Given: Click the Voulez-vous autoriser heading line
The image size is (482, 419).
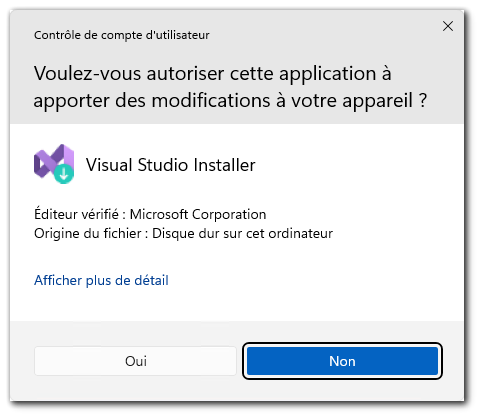Looking at the screenshot, I should click(213, 73).
